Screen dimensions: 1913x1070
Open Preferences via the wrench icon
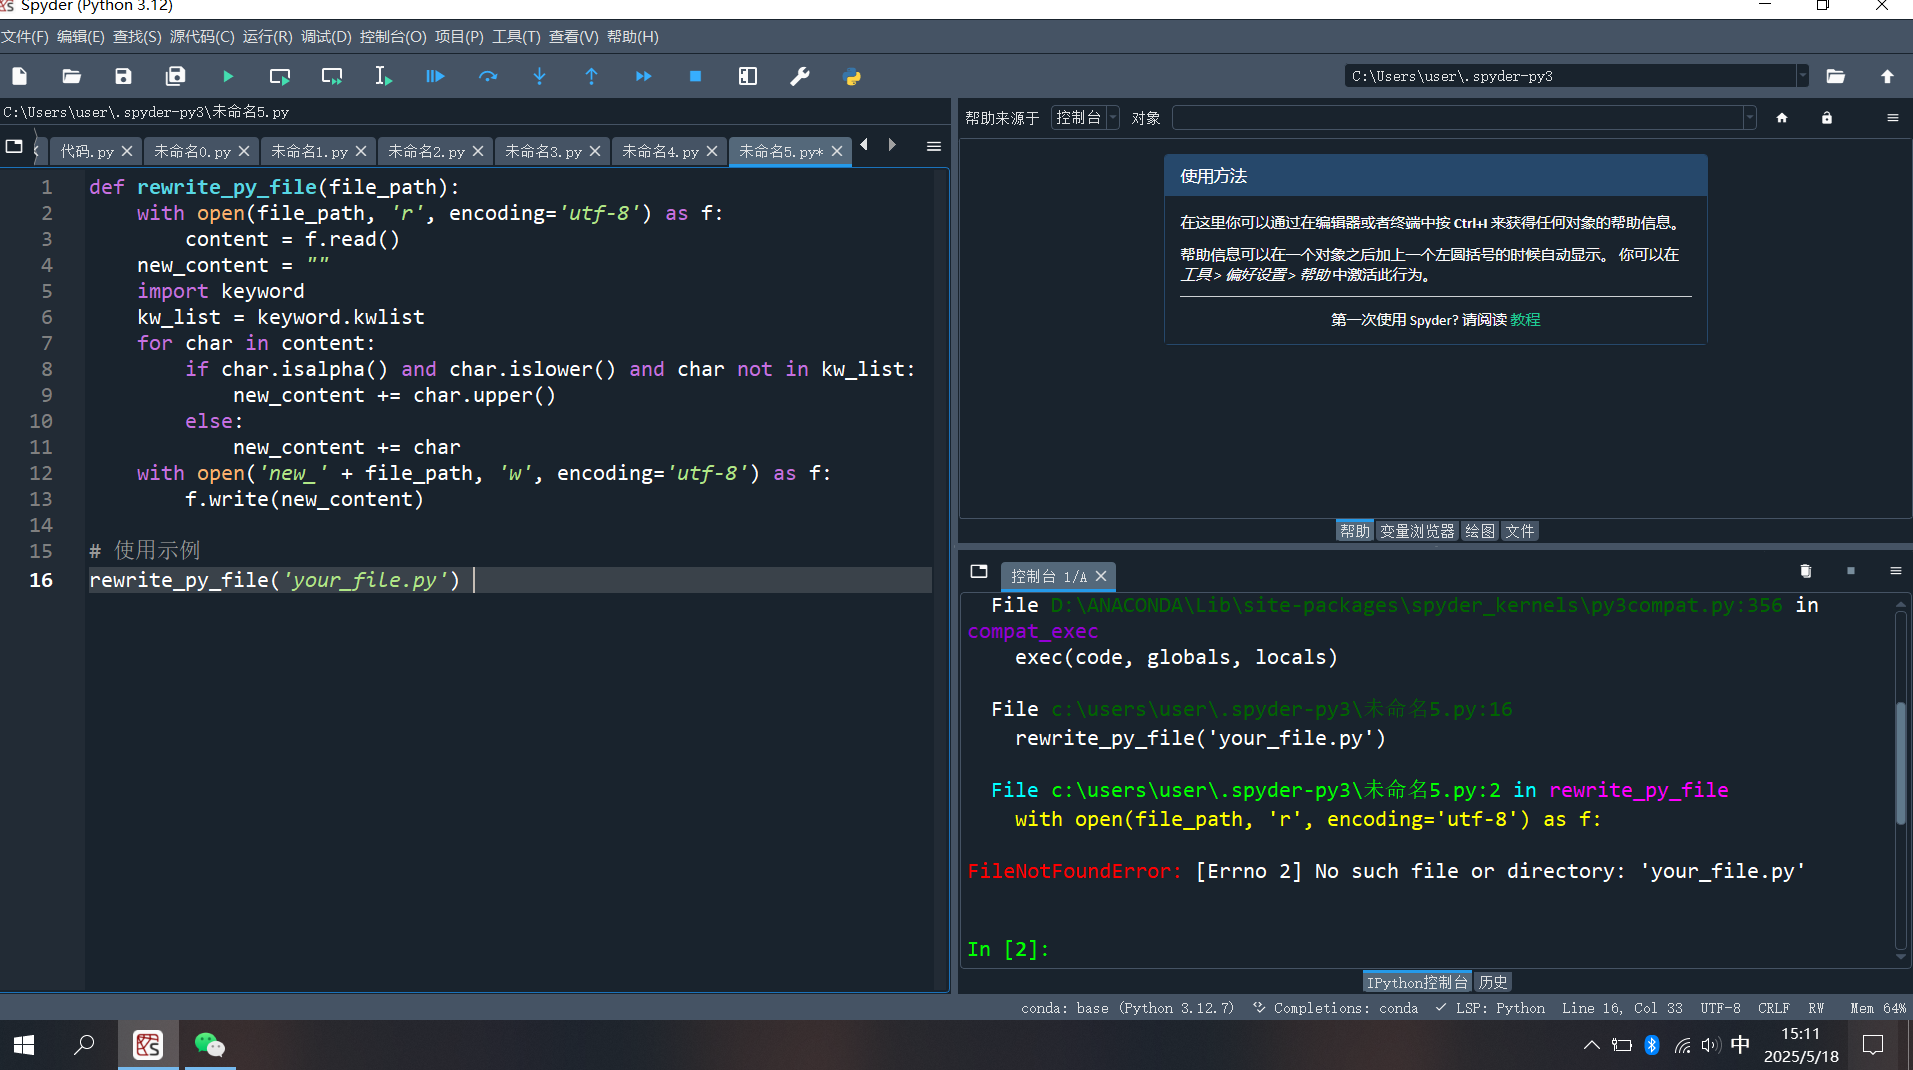pyautogui.click(x=800, y=76)
